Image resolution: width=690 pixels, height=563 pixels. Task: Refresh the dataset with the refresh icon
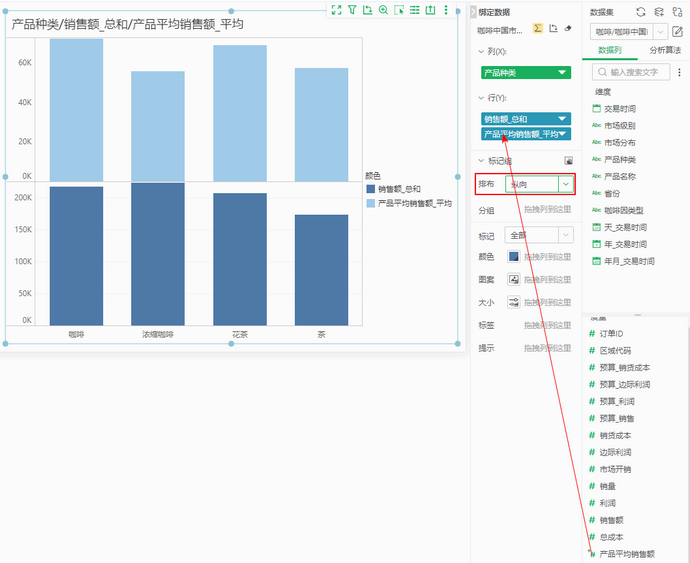641,11
